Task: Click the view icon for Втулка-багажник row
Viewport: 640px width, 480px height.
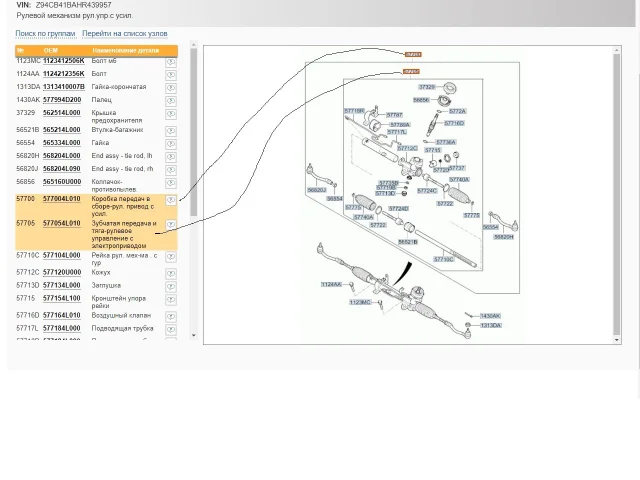Action: 170,131
